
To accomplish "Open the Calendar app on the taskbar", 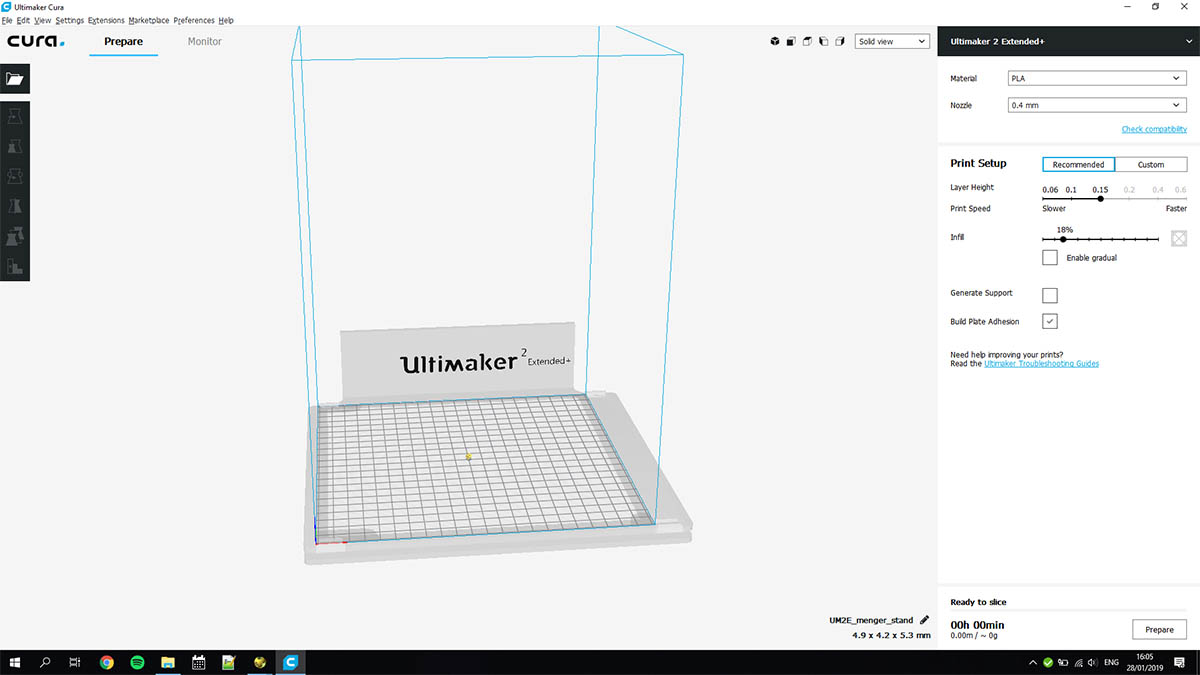I will click(198, 662).
